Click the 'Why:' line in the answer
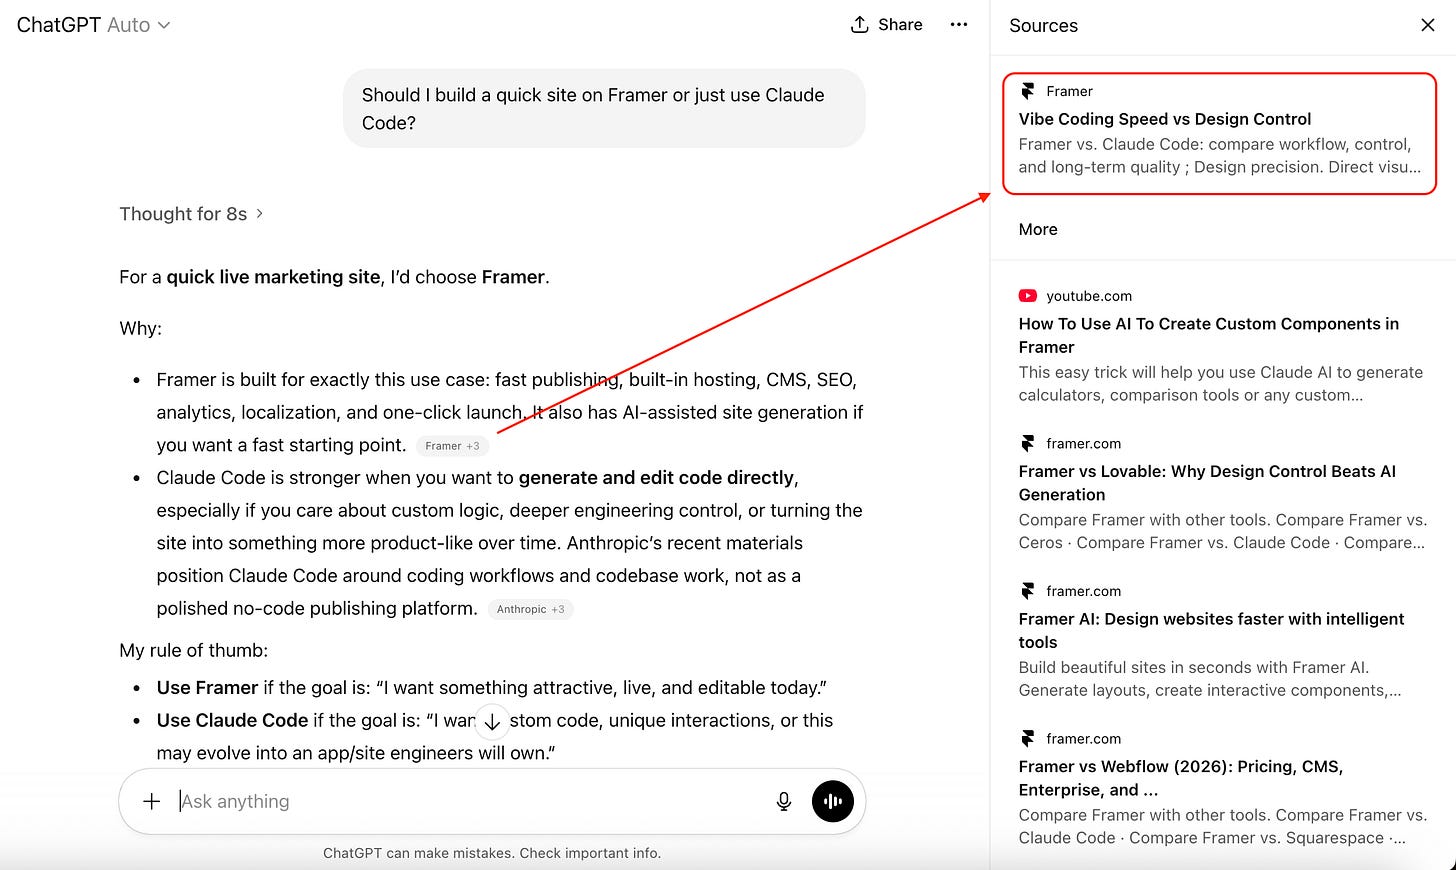This screenshot has height=870, width=1456. tap(140, 328)
